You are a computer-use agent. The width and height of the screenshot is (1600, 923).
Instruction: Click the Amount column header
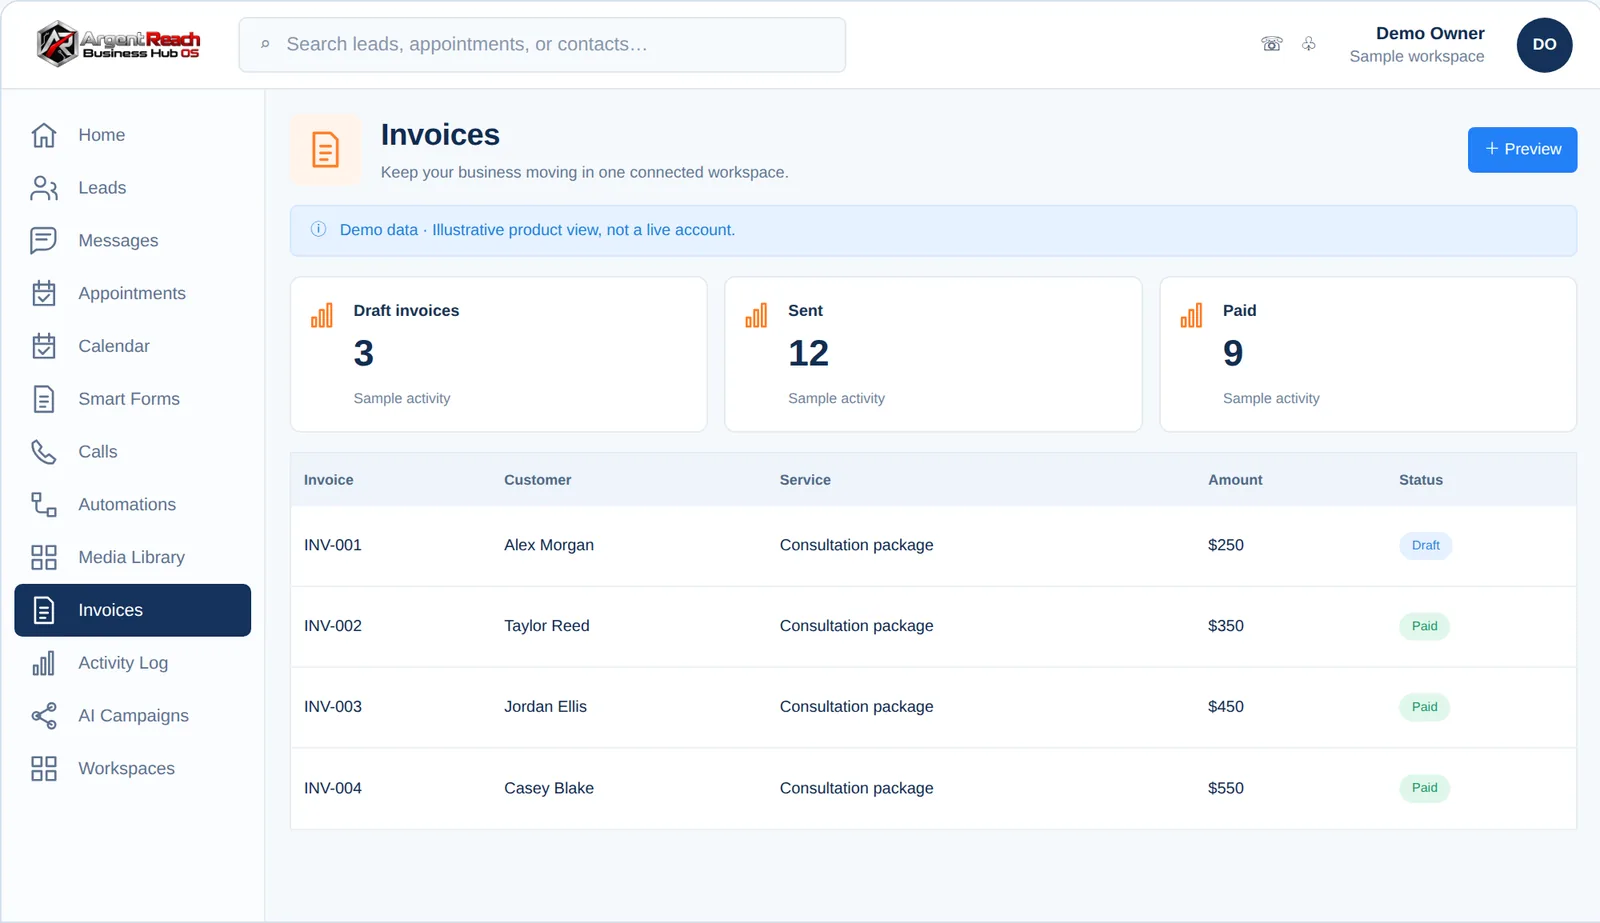[x=1235, y=480]
